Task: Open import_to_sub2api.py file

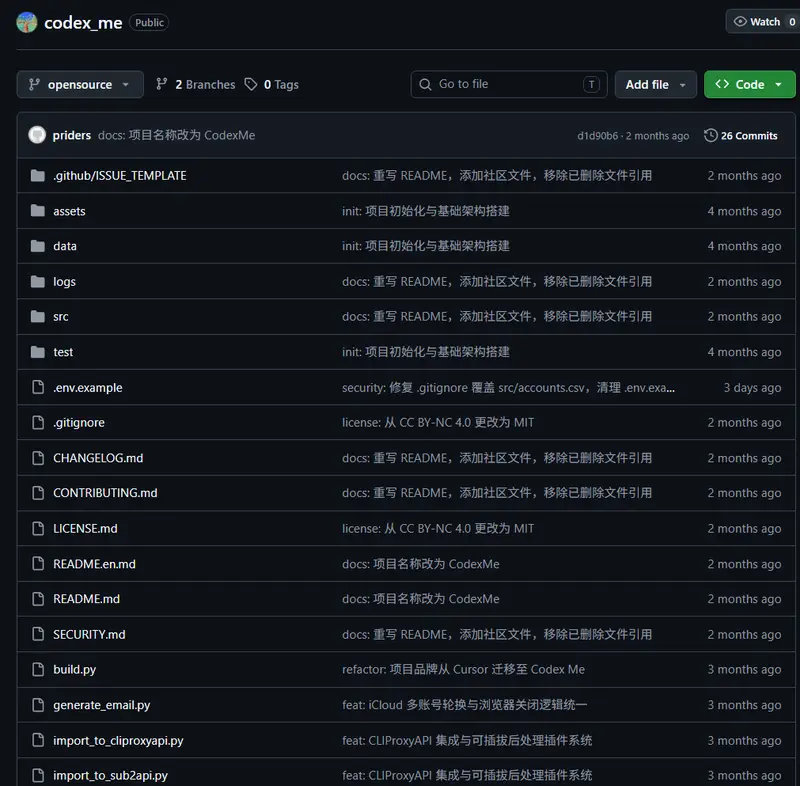Action: [x=110, y=775]
